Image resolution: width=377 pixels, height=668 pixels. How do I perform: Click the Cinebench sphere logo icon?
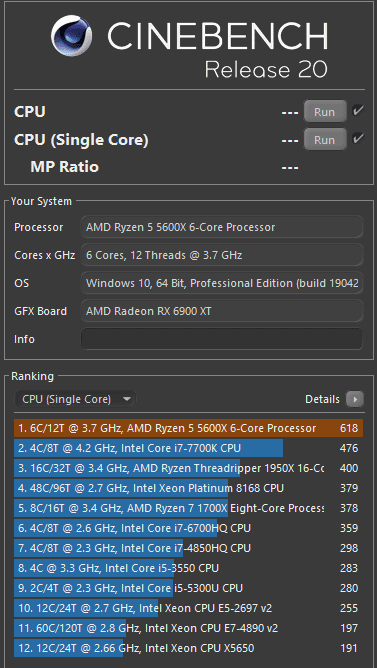pos(71,36)
